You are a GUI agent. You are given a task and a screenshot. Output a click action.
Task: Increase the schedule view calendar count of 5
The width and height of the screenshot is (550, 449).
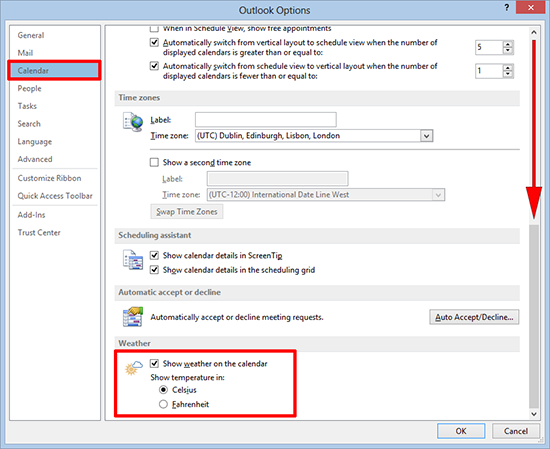pyautogui.click(x=508, y=44)
